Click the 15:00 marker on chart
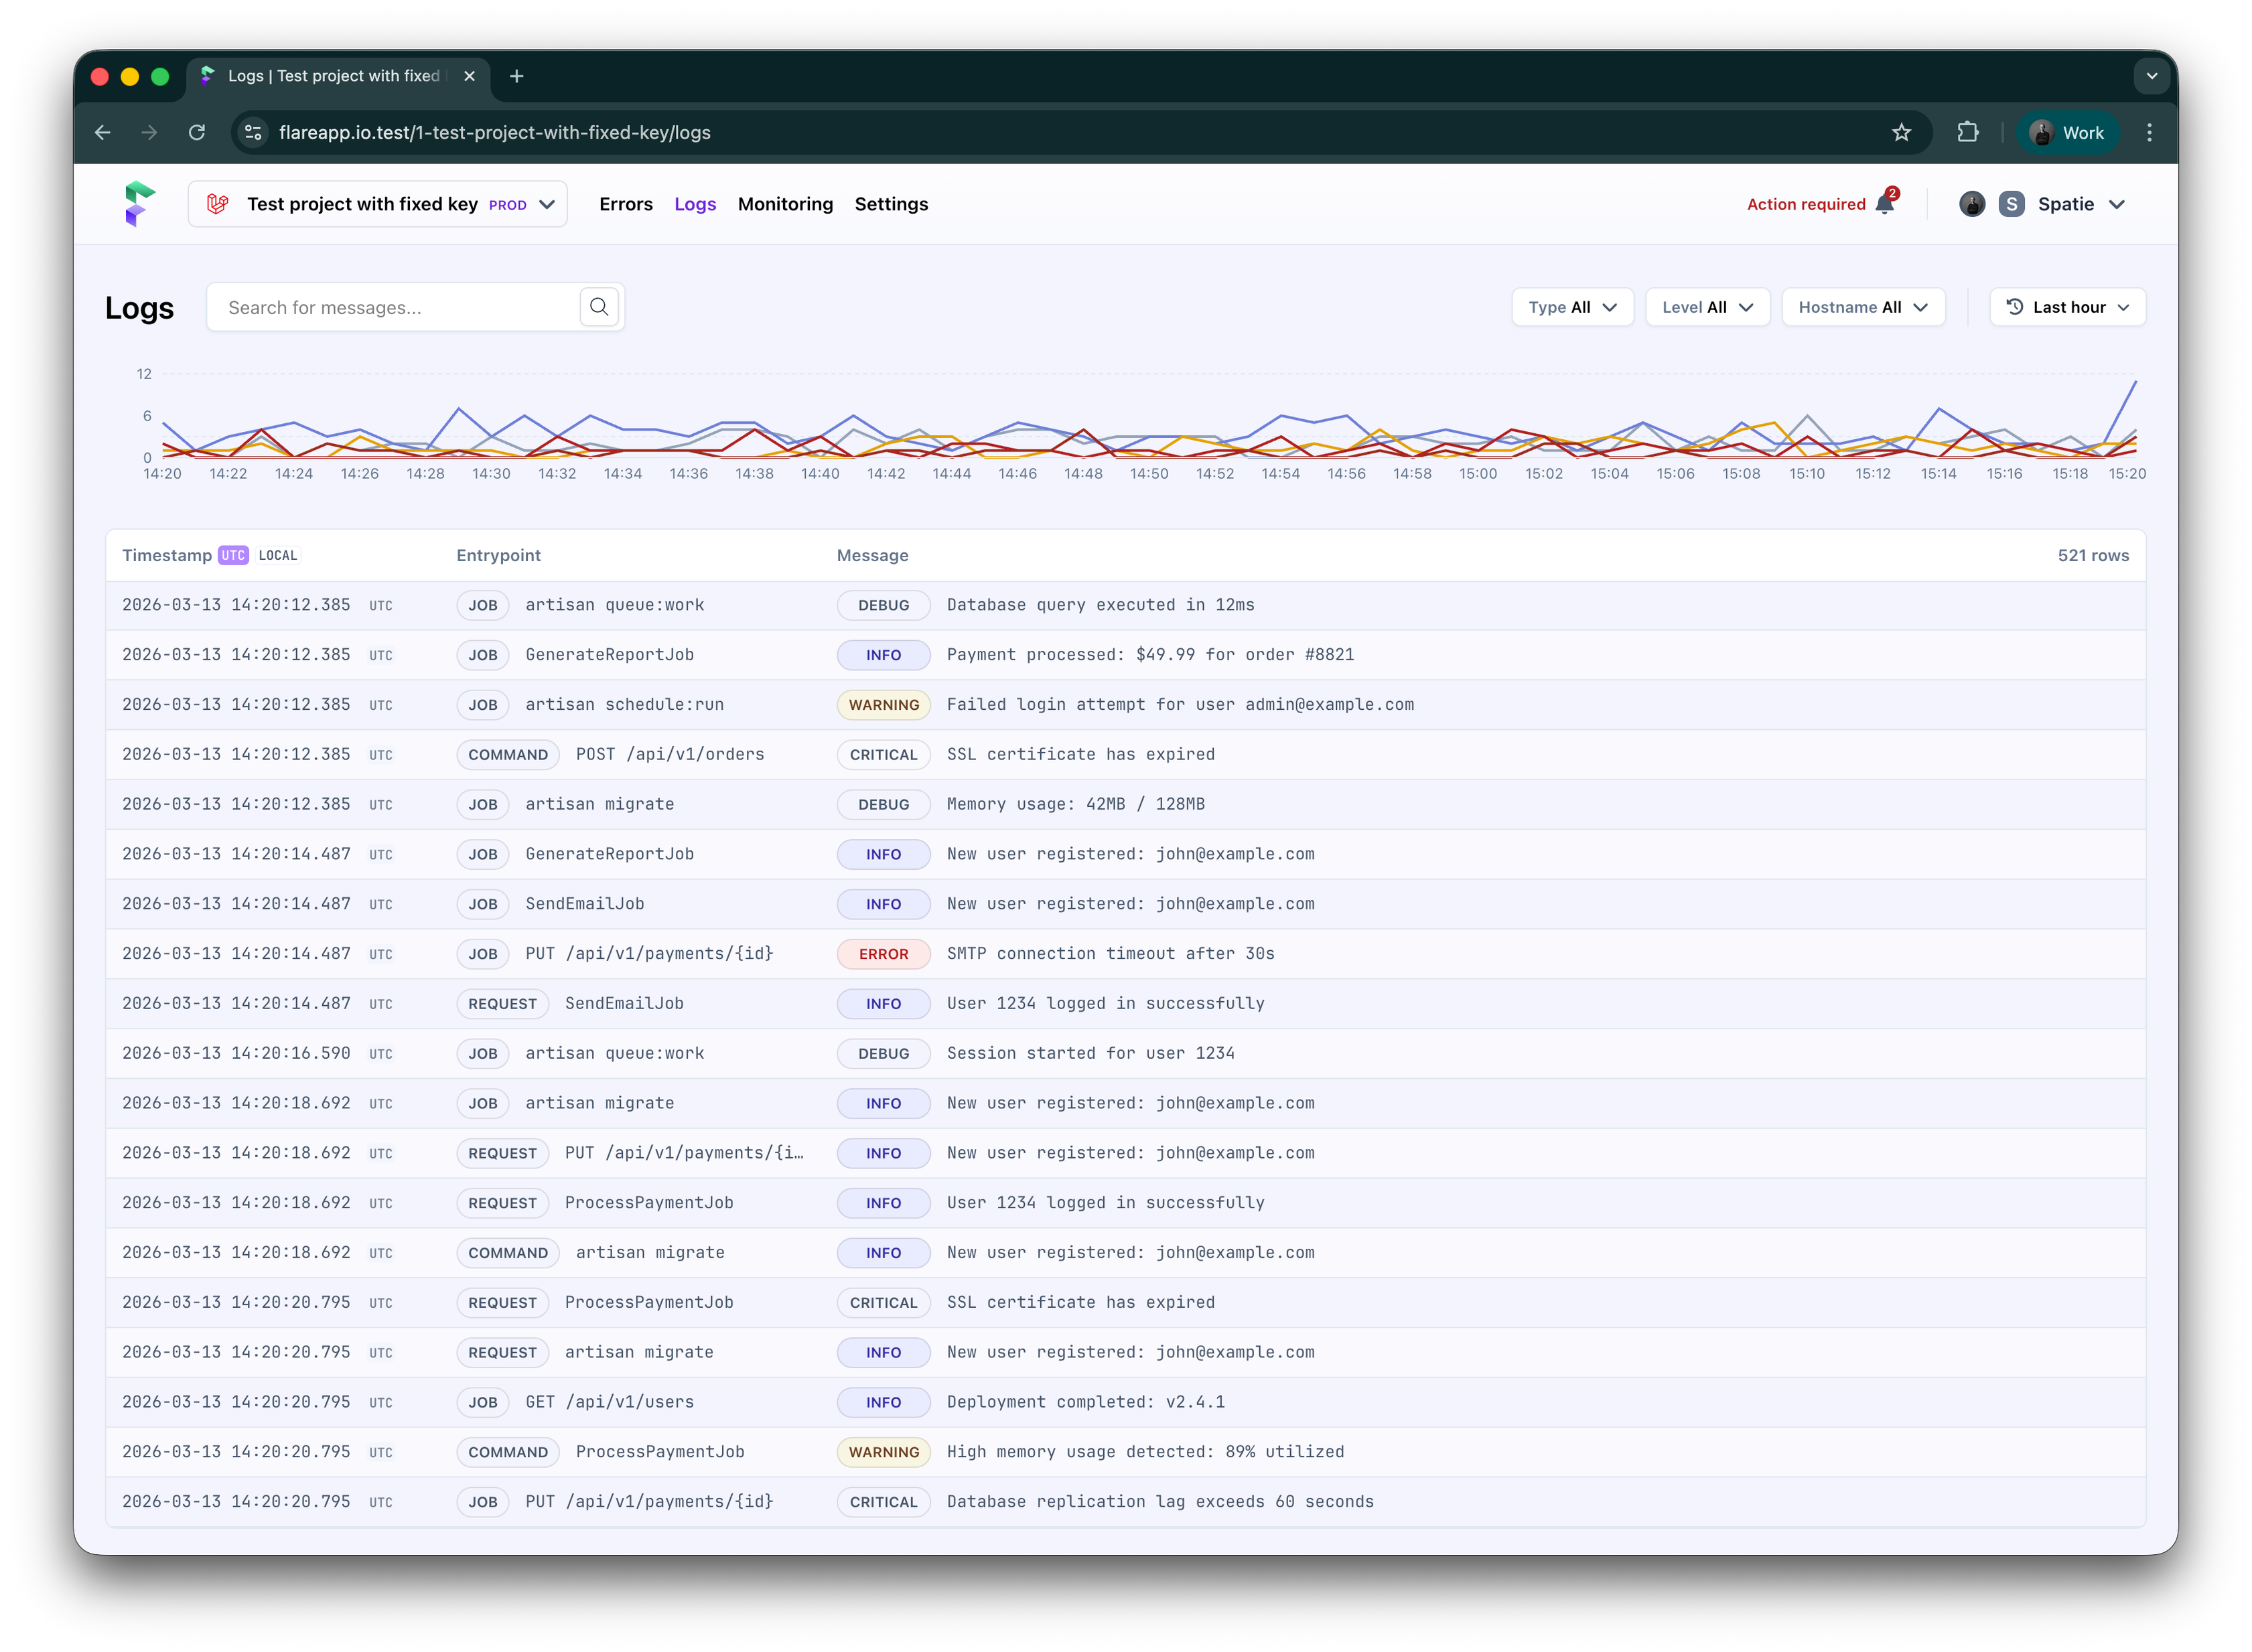The image size is (2252, 1652). pyautogui.click(x=1477, y=473)
